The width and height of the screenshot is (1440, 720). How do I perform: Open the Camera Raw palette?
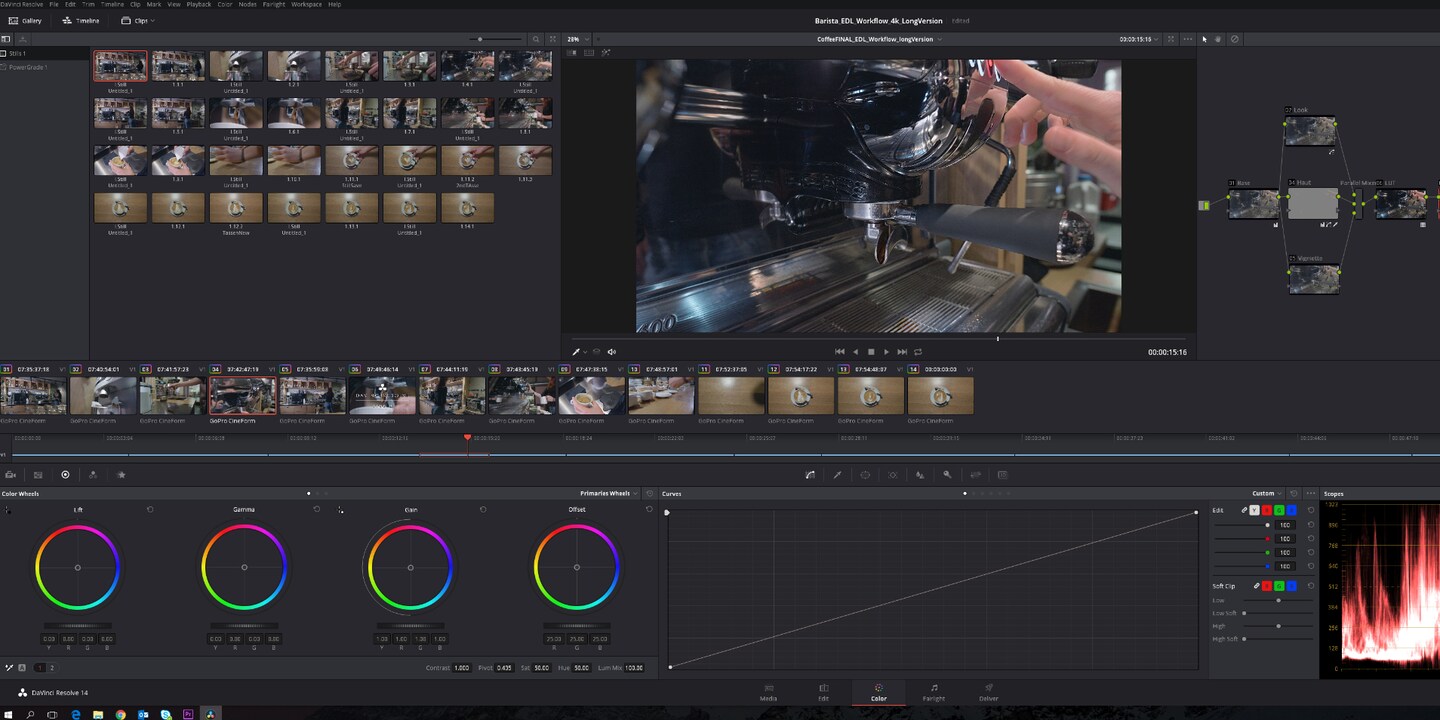[x=11, y=475]
